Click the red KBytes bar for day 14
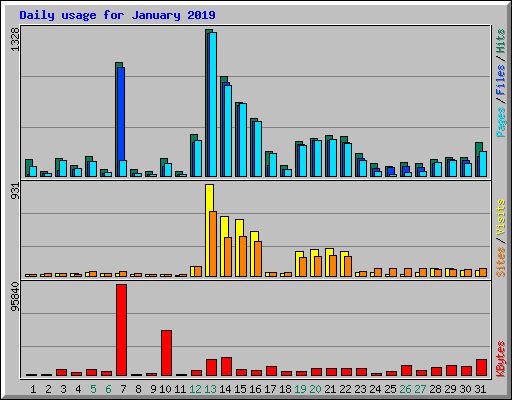 pyautogui.click(x=226, y=367)
